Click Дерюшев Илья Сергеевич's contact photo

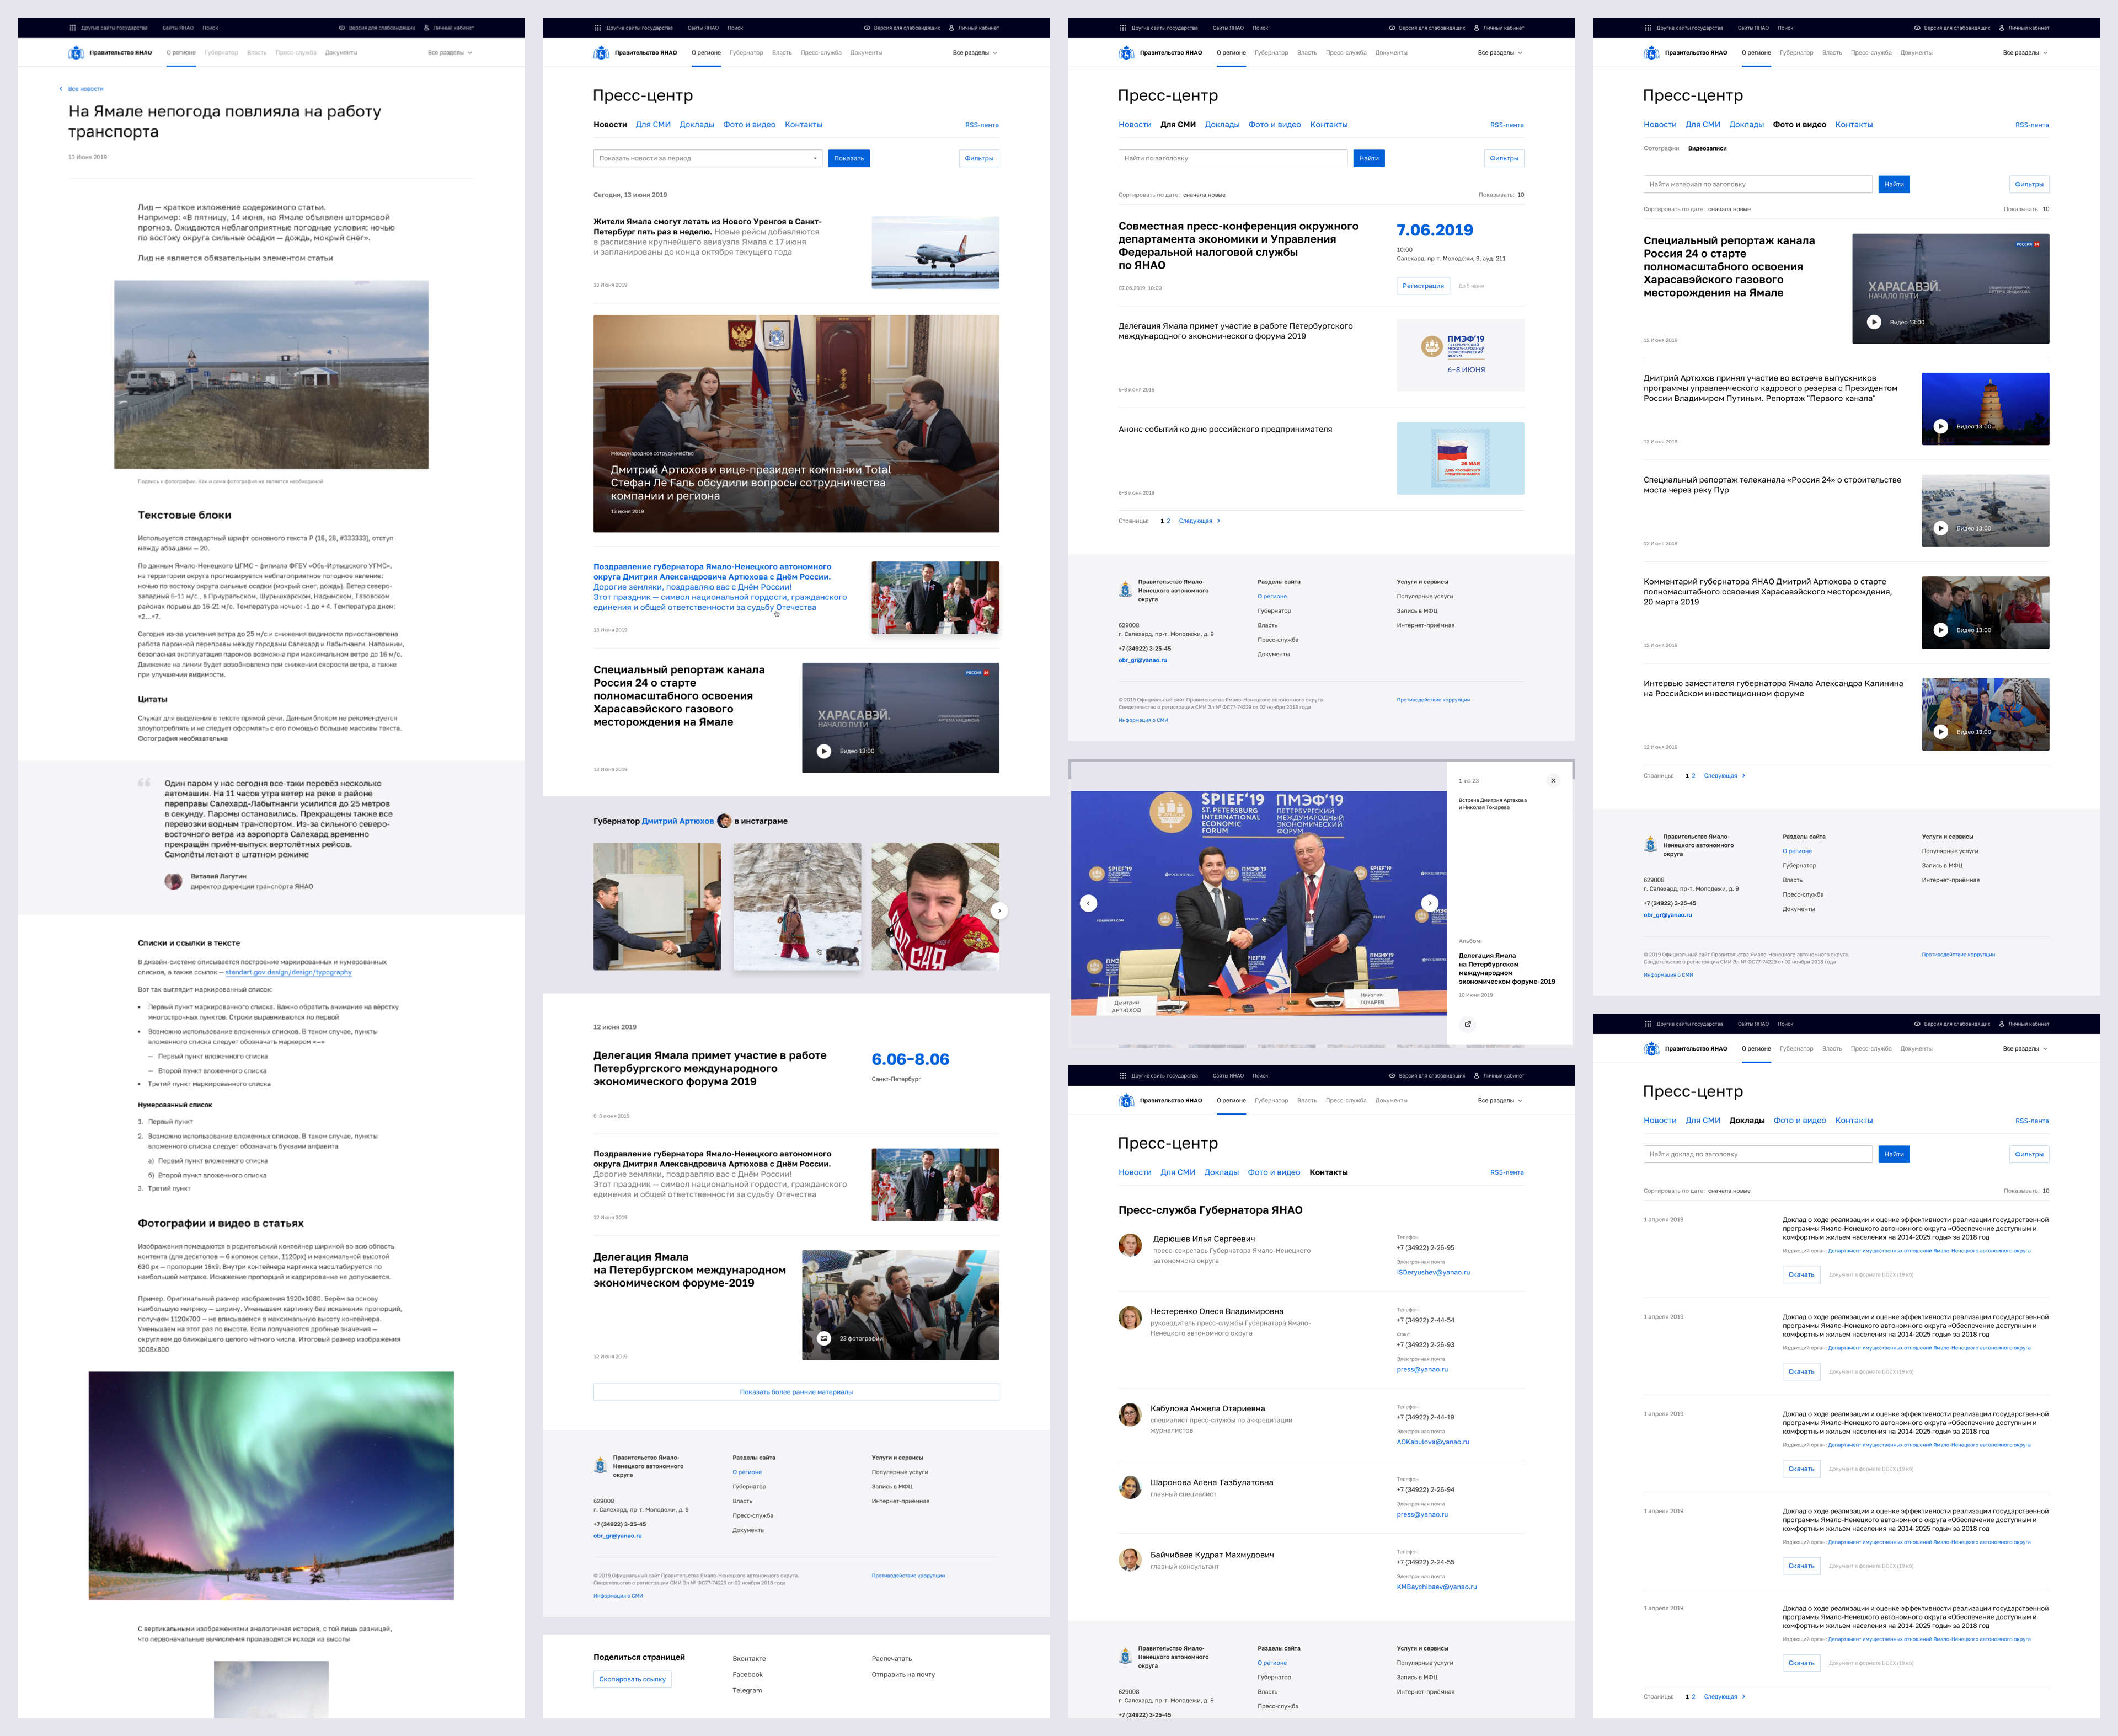[1130, 1245]
